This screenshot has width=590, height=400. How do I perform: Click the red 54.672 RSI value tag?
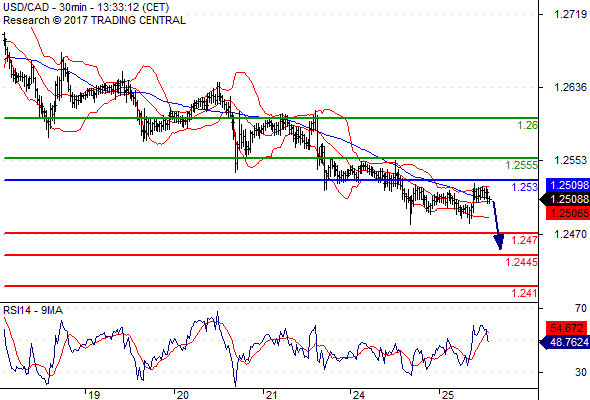pos(568,328)
